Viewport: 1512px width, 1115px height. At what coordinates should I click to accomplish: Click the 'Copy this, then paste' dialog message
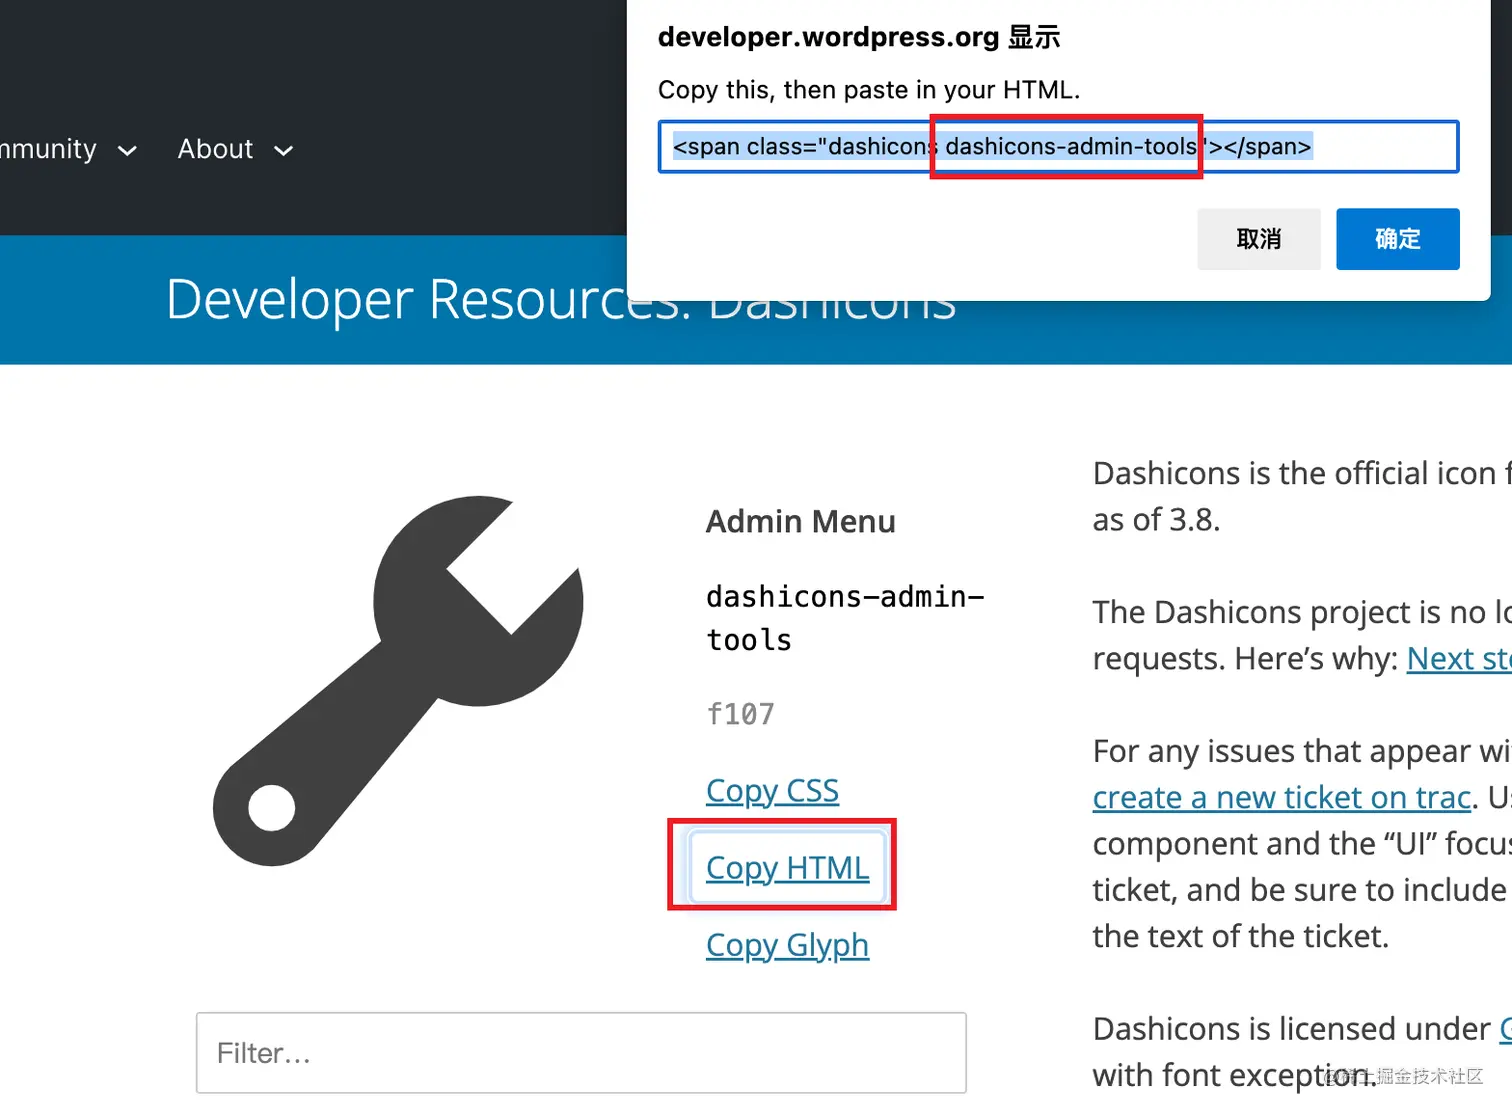(x=869, y=90)
